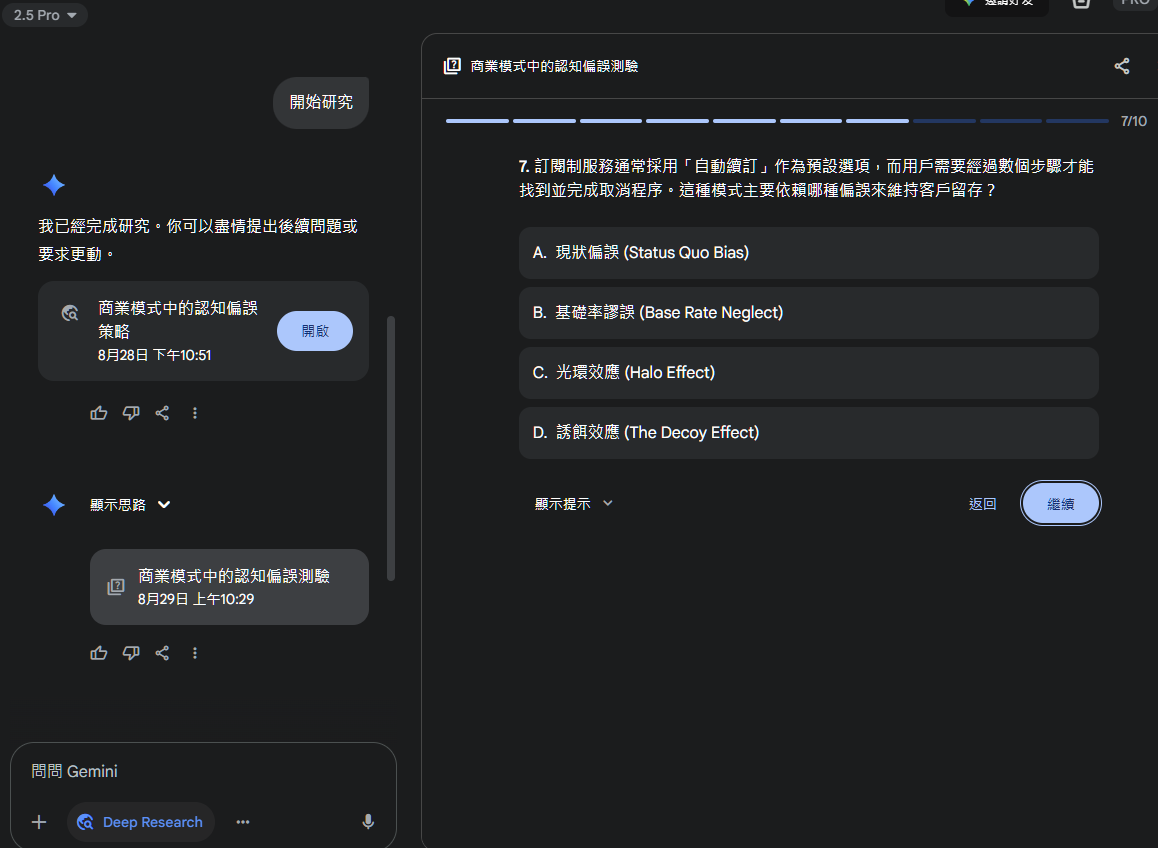This screenshot has width=1158, height=848.
Task: Click the share icon in quiz panel header
Action: 1121,66
